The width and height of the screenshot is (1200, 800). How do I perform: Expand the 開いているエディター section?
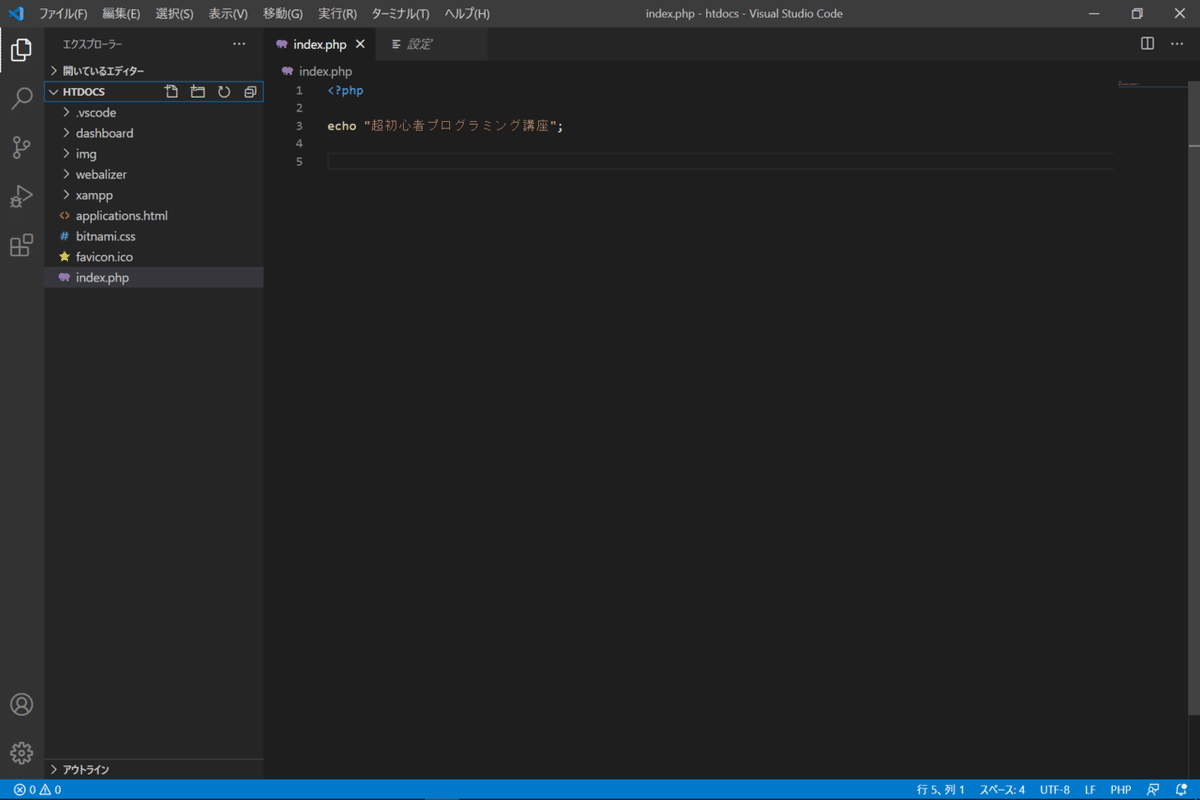tap(154, 71)
